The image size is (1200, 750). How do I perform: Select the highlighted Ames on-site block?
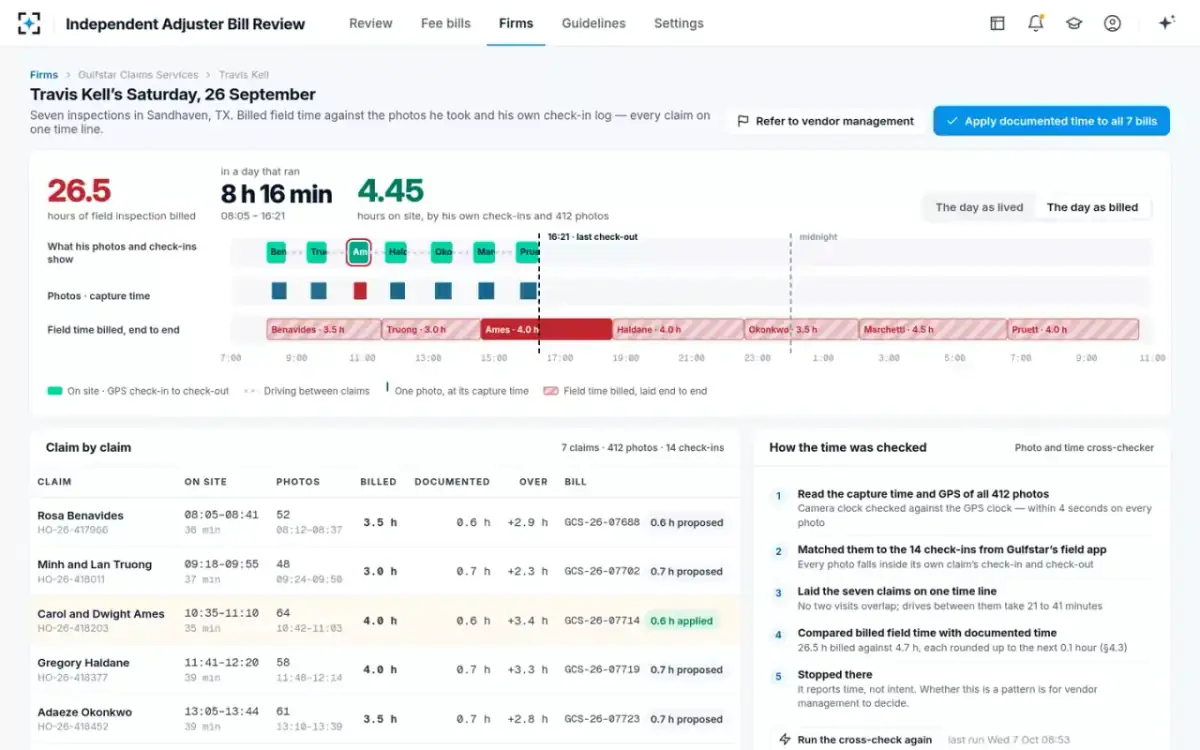pyautogui.click(x=359, y=252)
